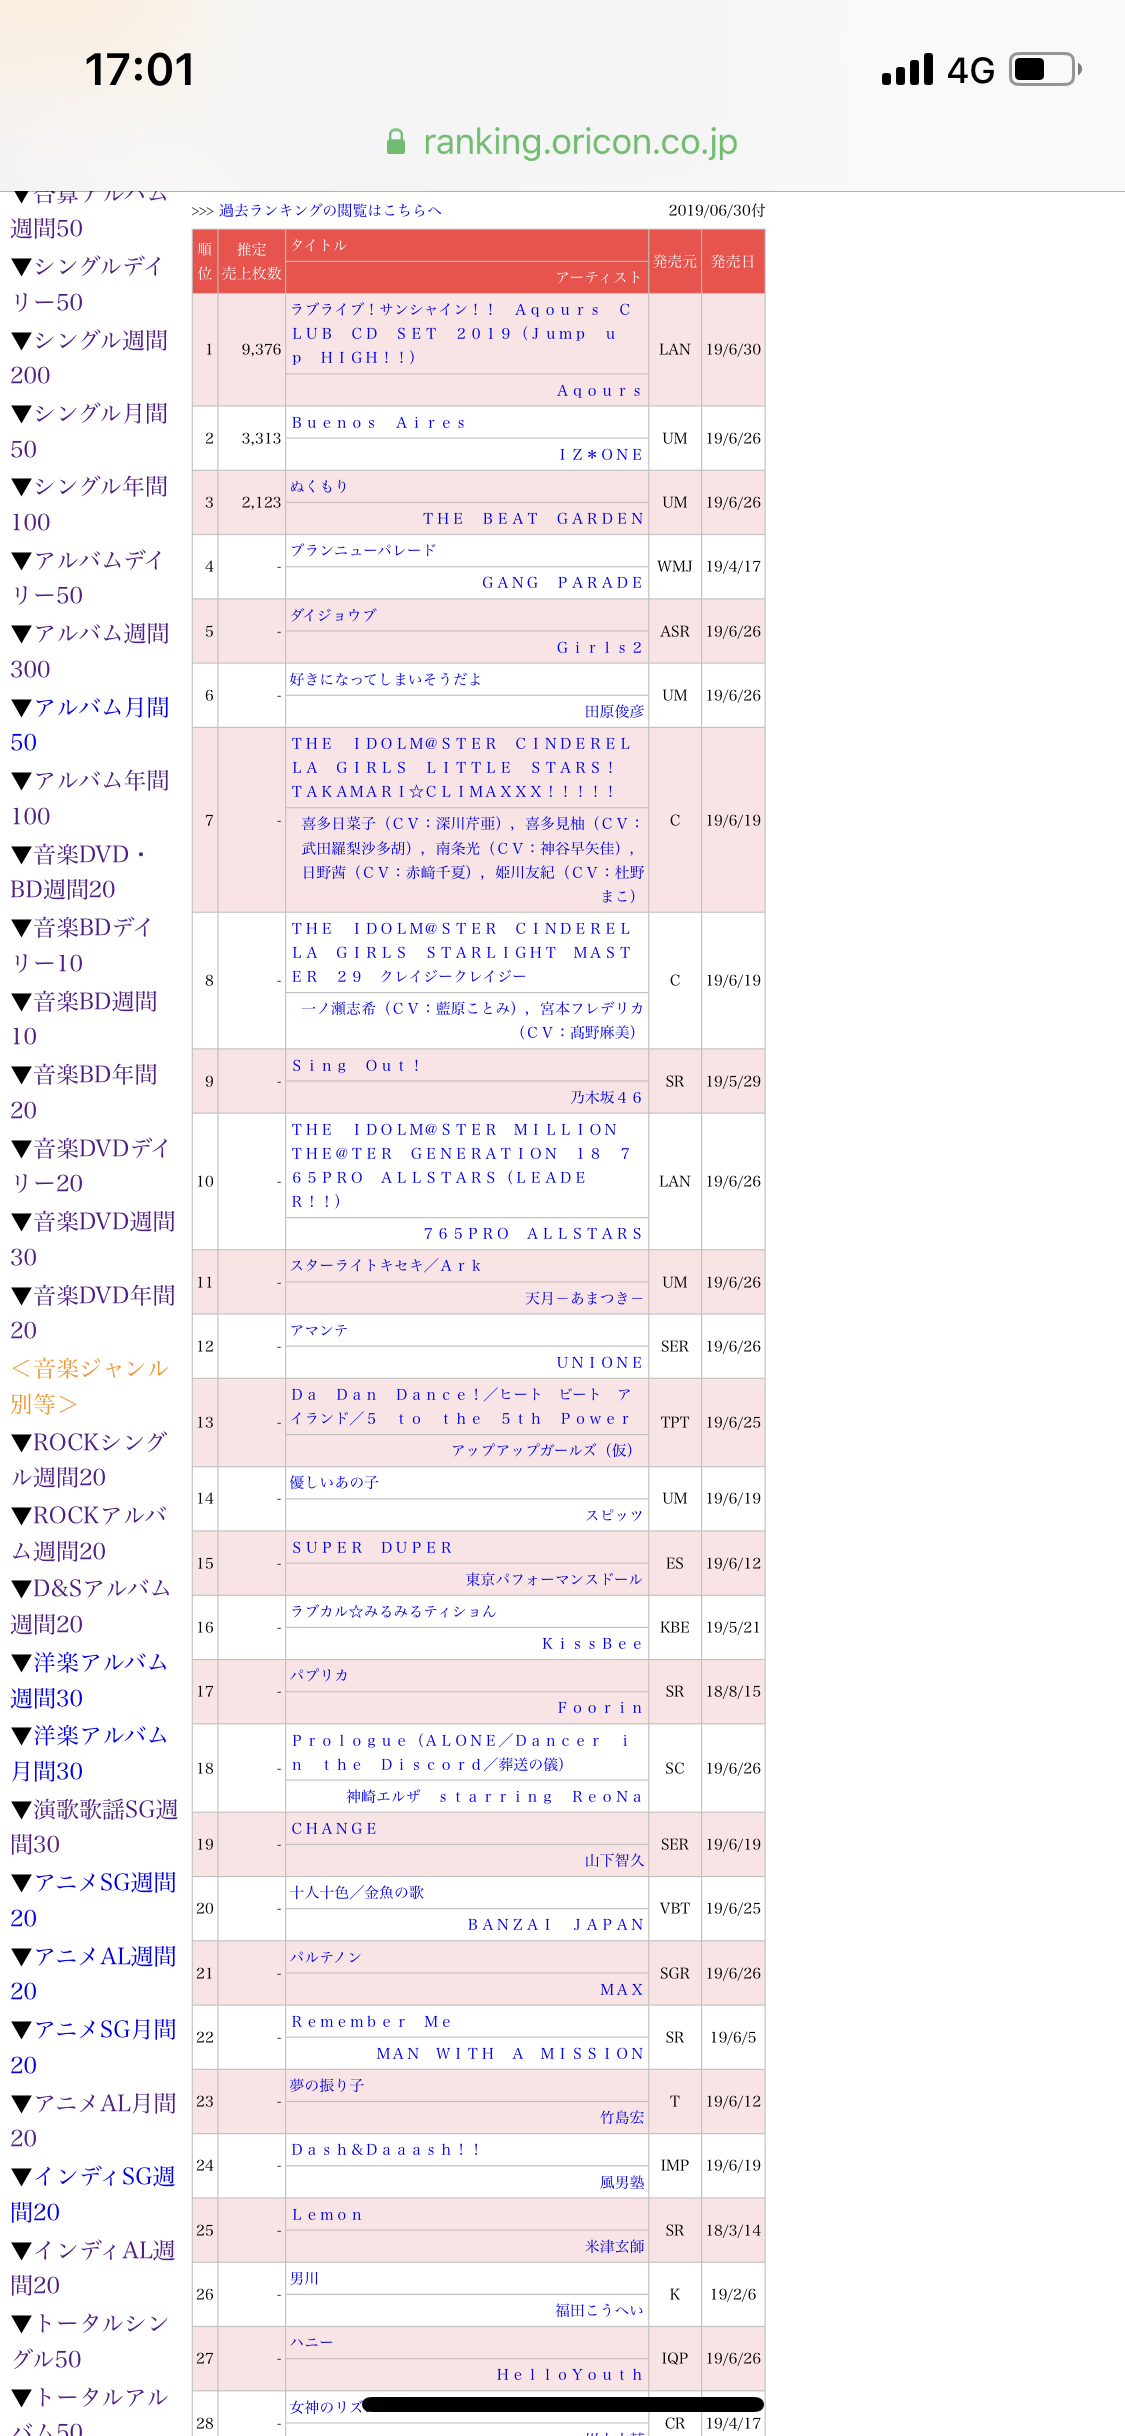Viewport: 1125px width, 2436px height.
Task: Tap the CHANGE song title
Action: tap(334, 1829)
